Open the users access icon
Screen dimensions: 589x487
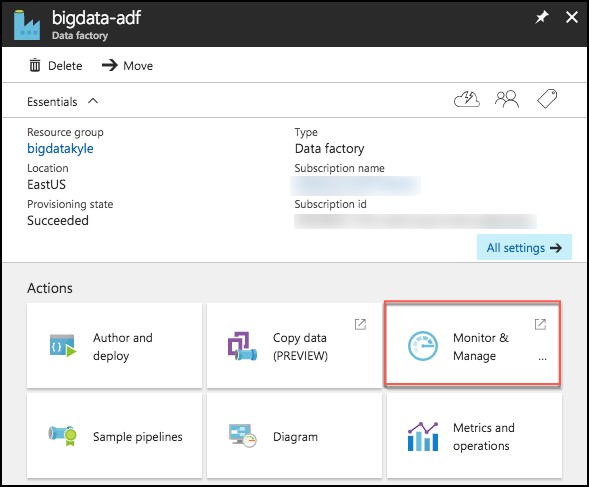click(x=507, y=99)
